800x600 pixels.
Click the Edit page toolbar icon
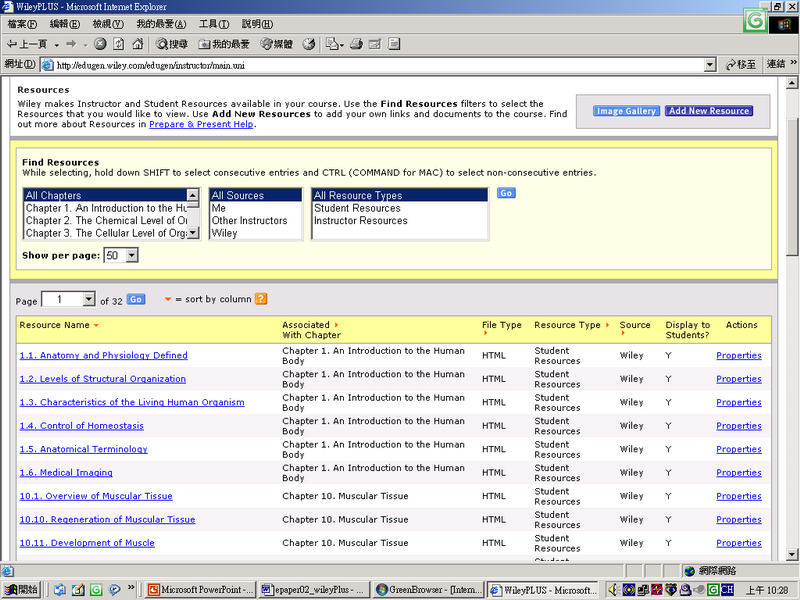click(x=375, y=44)
